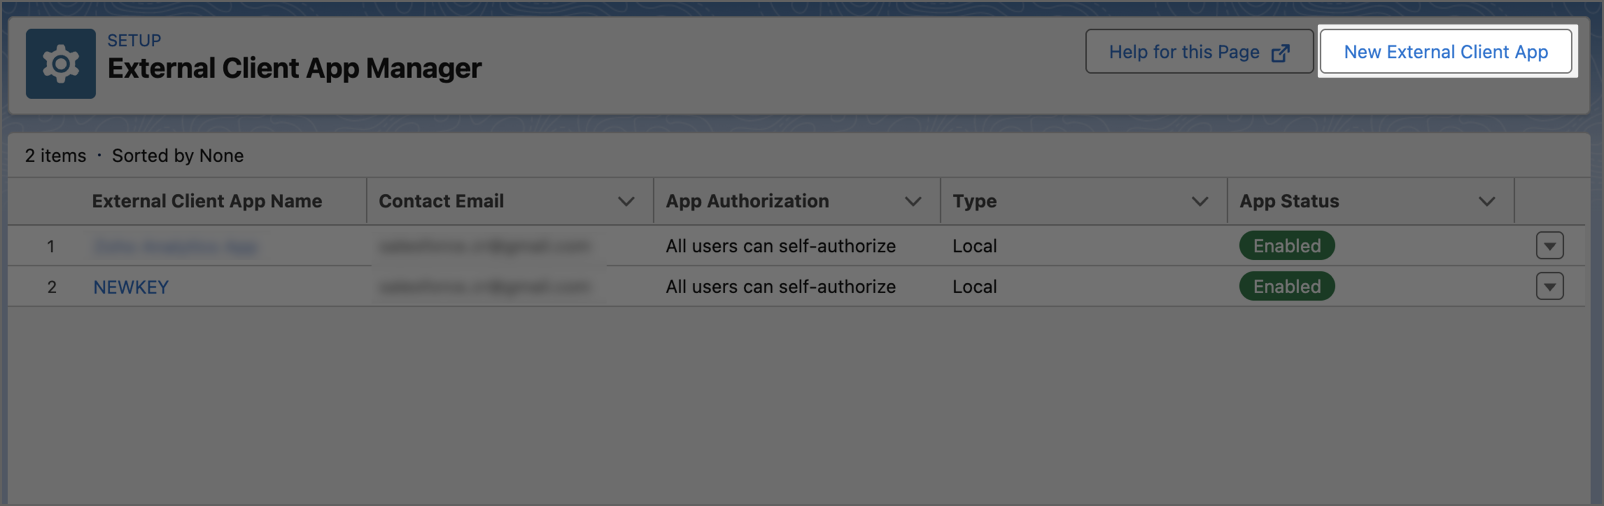Click the Setup gear icon
This screenshot has height=506, width=1604.
tap(61, 64)
